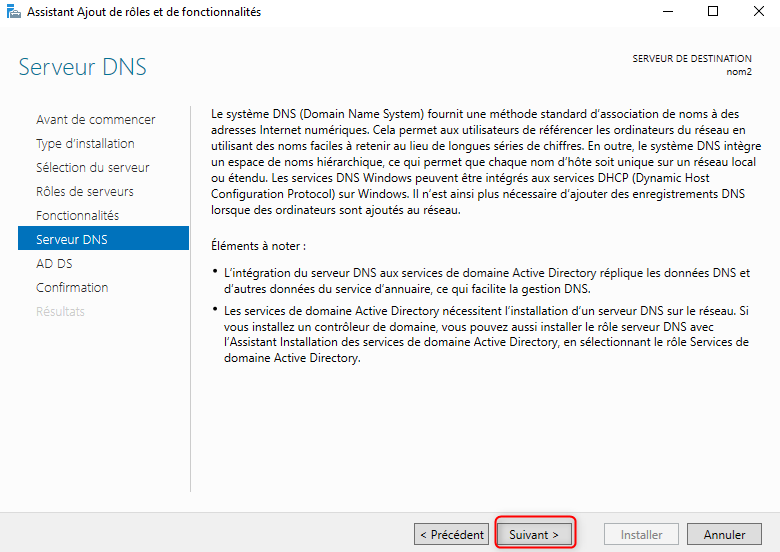Click the wizard icon in title bar

pyautogui.click(x=13, y=11)
